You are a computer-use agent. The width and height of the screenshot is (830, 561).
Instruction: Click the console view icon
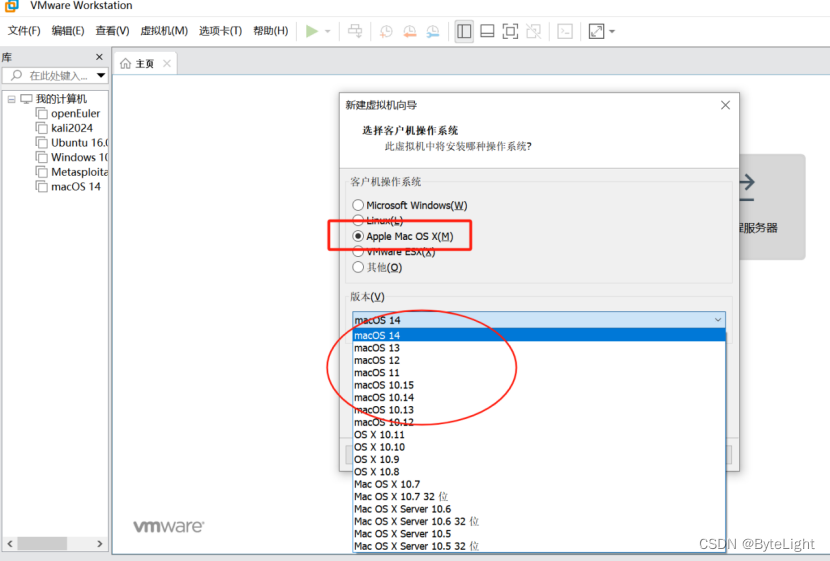[x=565, y=31]
